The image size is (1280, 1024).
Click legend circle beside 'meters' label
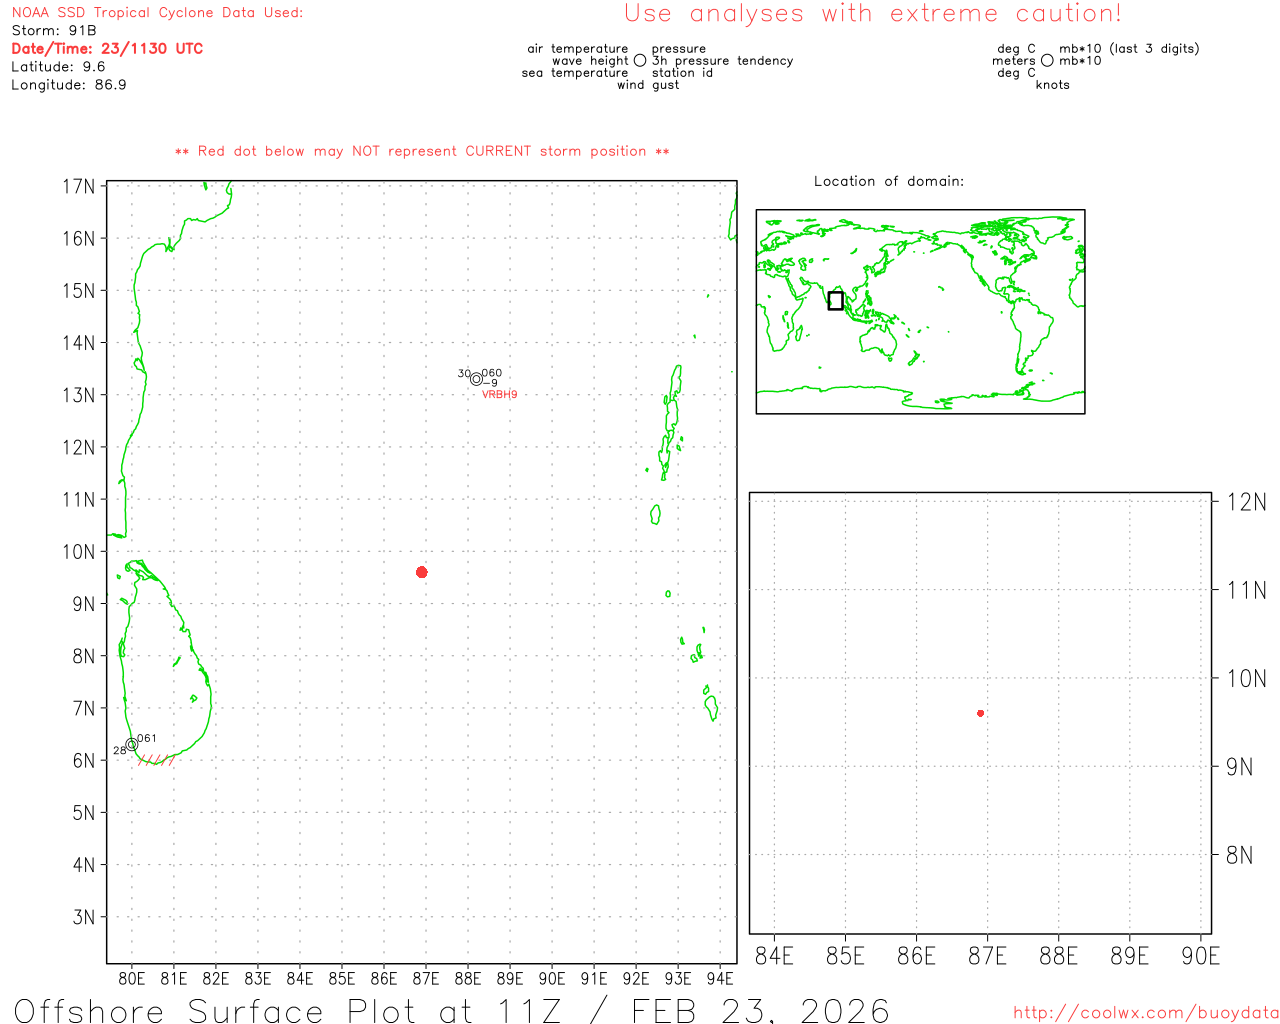[1047, 61]
